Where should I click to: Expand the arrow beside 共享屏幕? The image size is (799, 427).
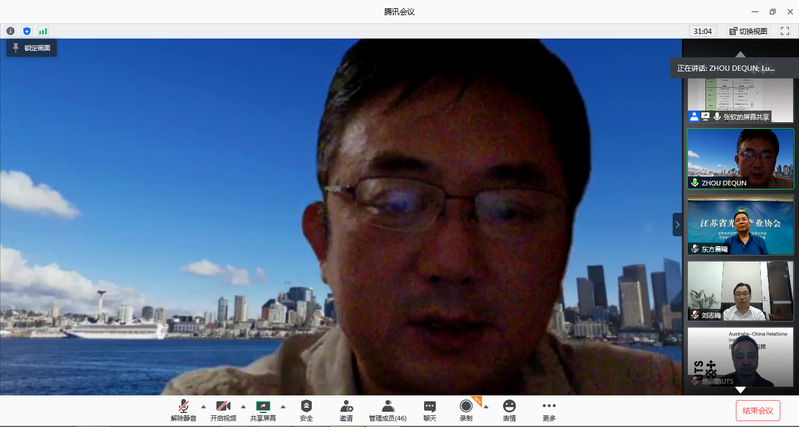283,407
